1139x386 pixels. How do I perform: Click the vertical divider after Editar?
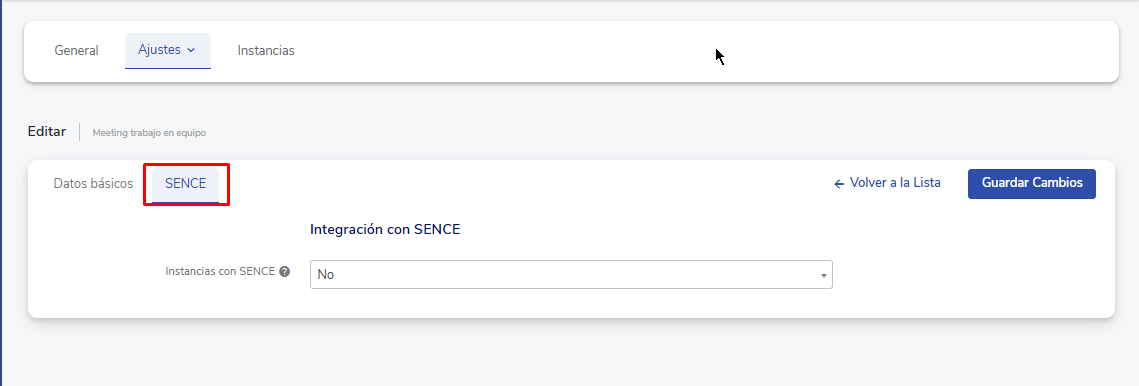pos(79,132)
